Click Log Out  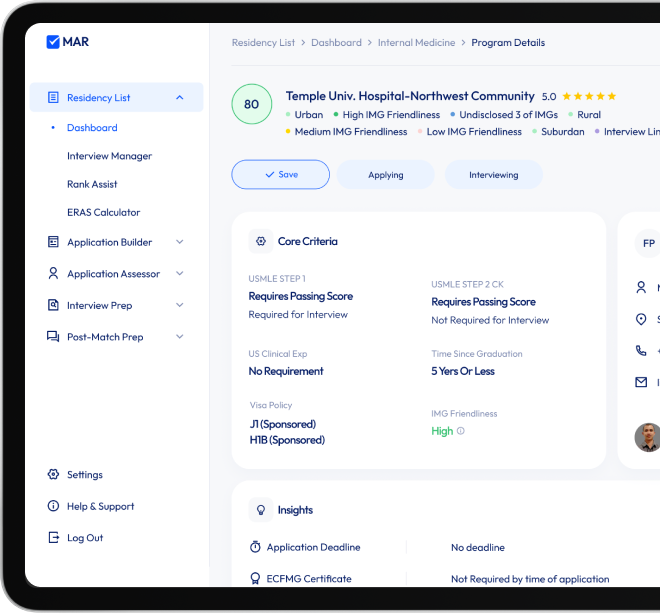pyautogui.click(x=85, y=538)
